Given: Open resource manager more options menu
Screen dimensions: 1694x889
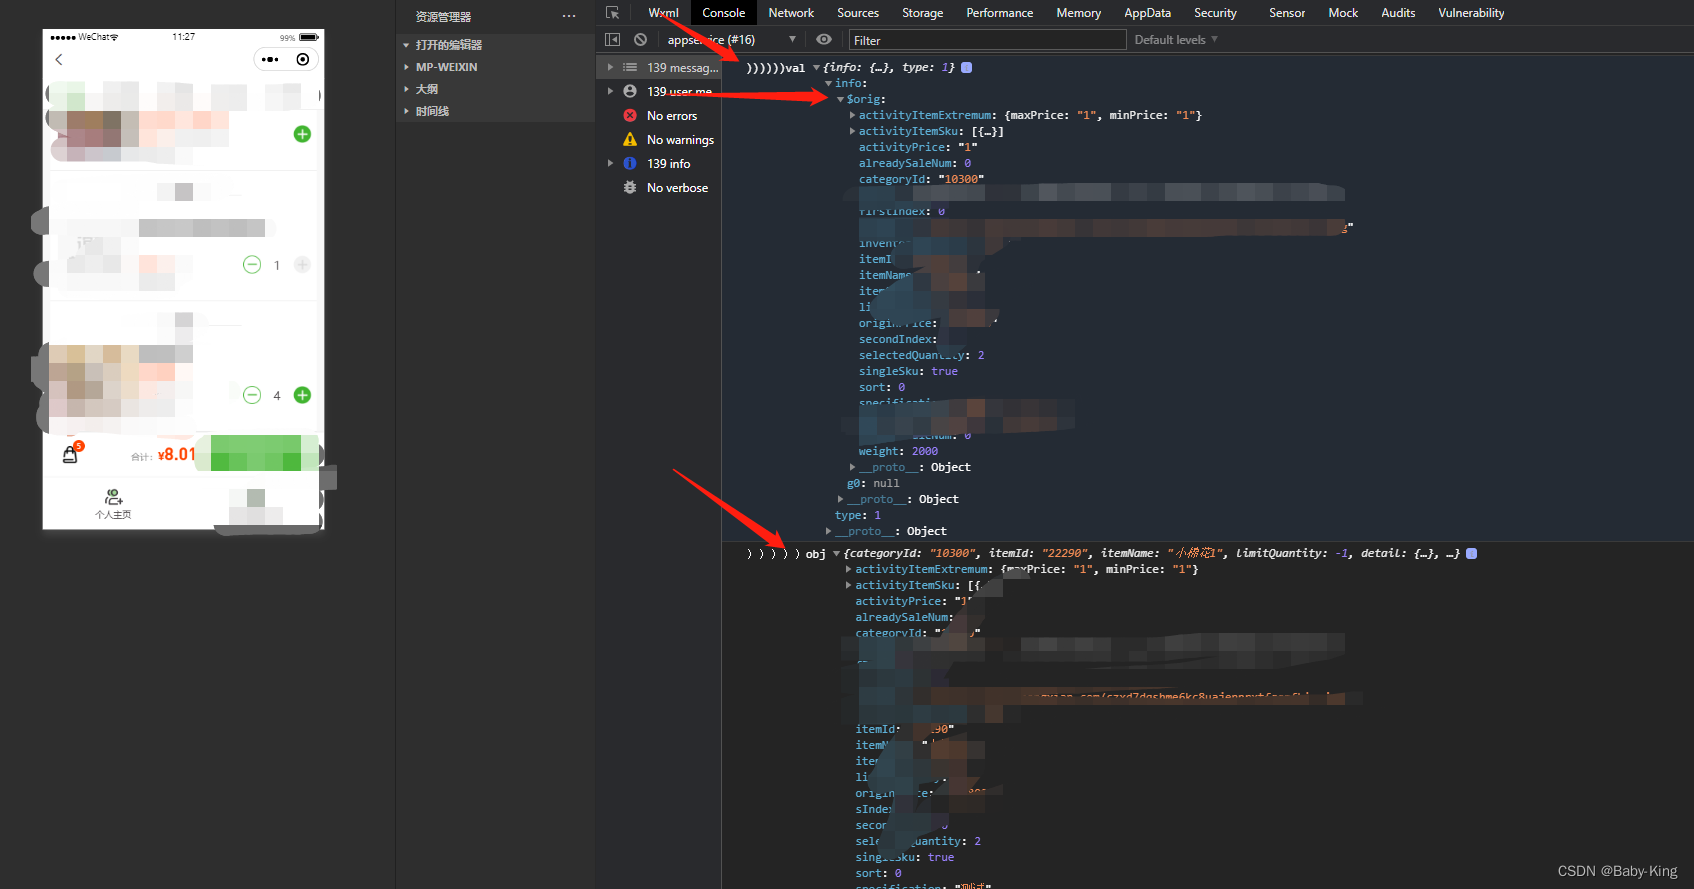Looking at the screenshot, I should [569, 16].
